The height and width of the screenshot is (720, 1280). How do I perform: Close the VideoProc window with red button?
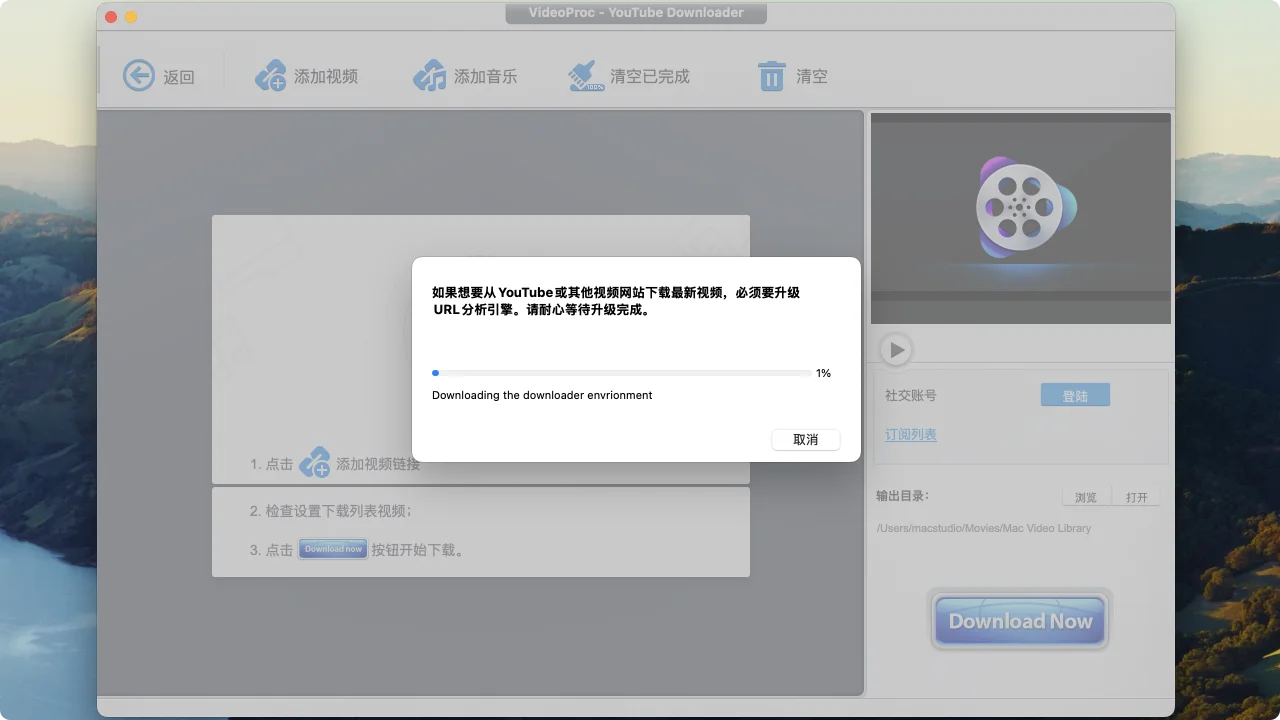[x=111, y=17]
